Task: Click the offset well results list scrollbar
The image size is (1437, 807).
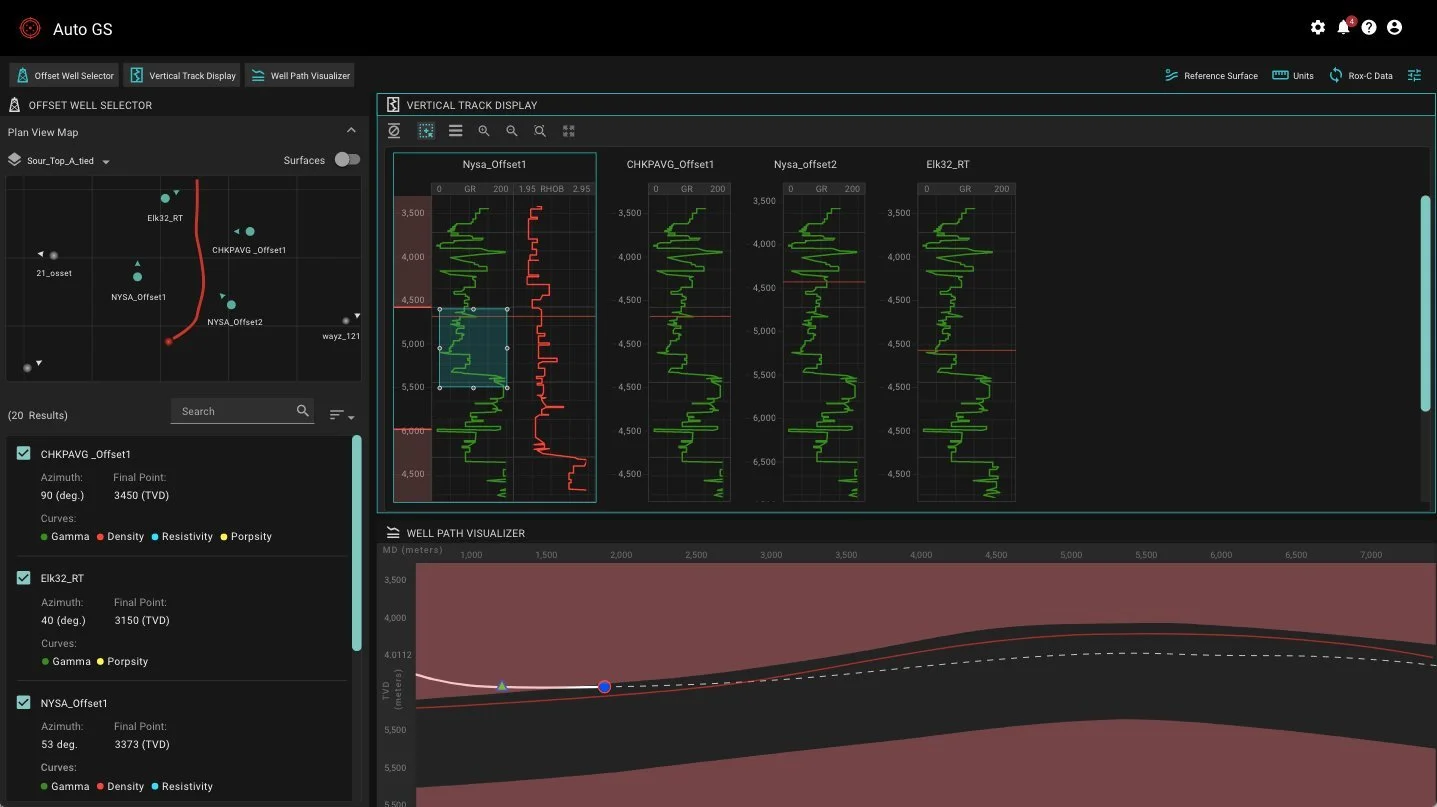Action: (x=356, y=543)
